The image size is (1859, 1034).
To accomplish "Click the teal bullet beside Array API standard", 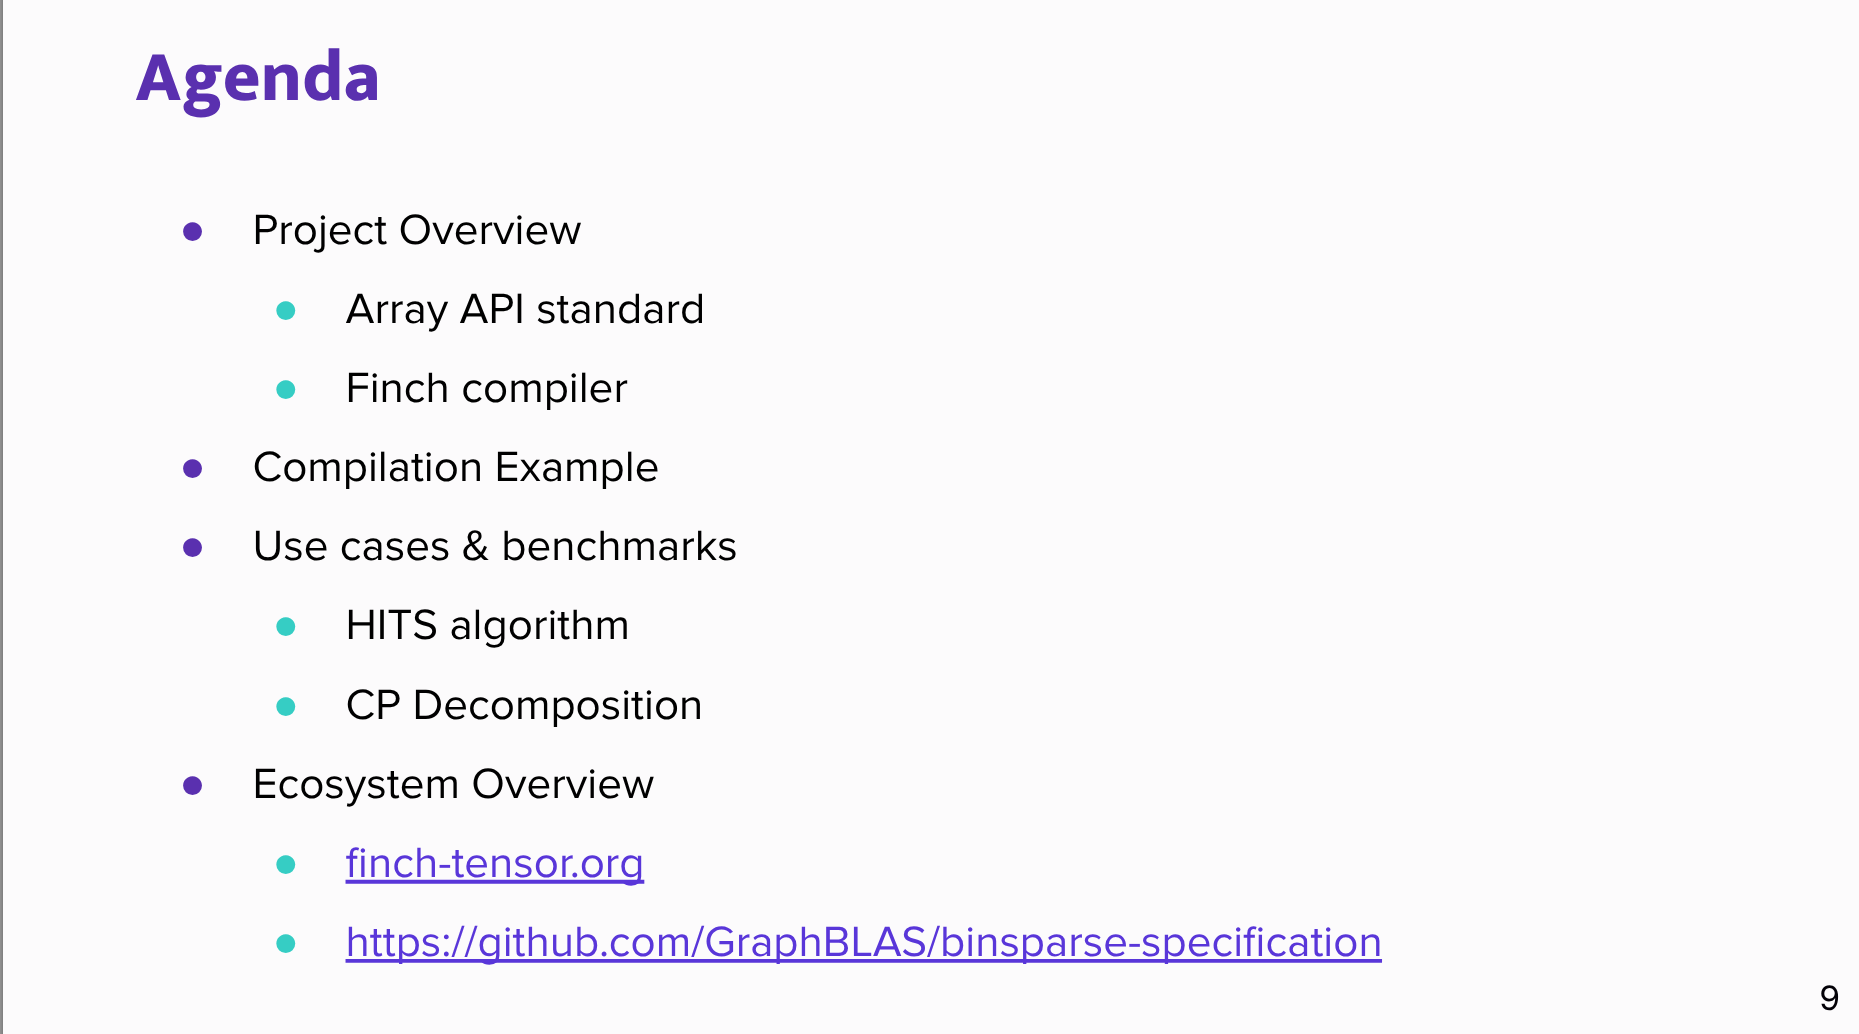I will [286, 311].
